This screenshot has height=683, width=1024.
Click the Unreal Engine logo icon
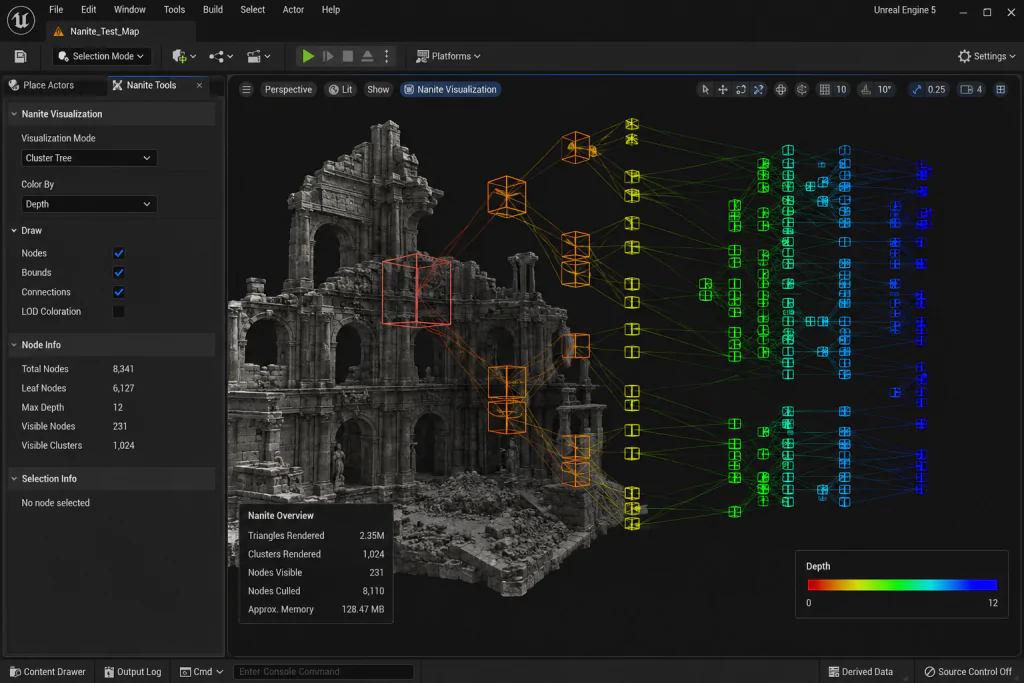coord(20,20)
